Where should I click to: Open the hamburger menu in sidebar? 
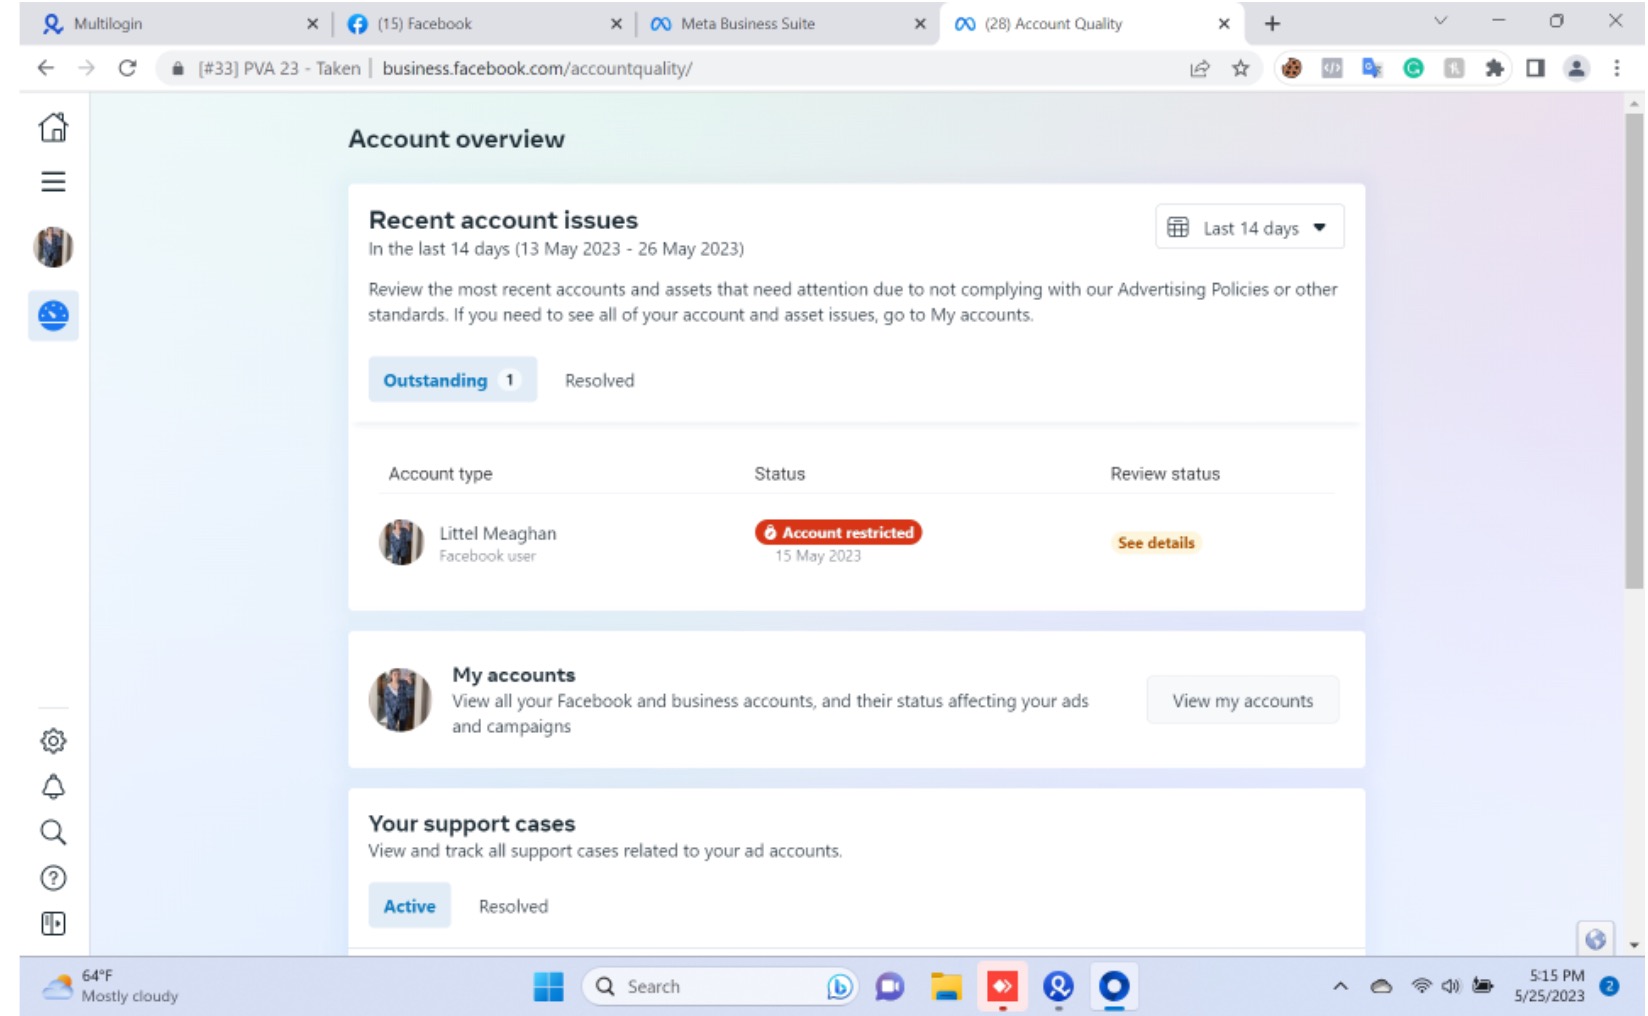tap(53, 181)
